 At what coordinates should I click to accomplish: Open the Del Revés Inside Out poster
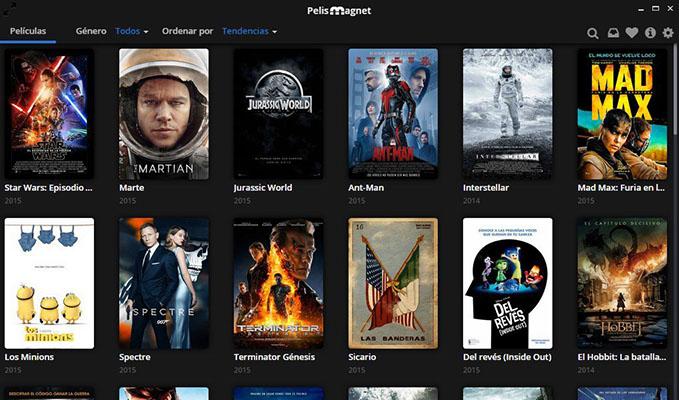(x=508, y=283)
